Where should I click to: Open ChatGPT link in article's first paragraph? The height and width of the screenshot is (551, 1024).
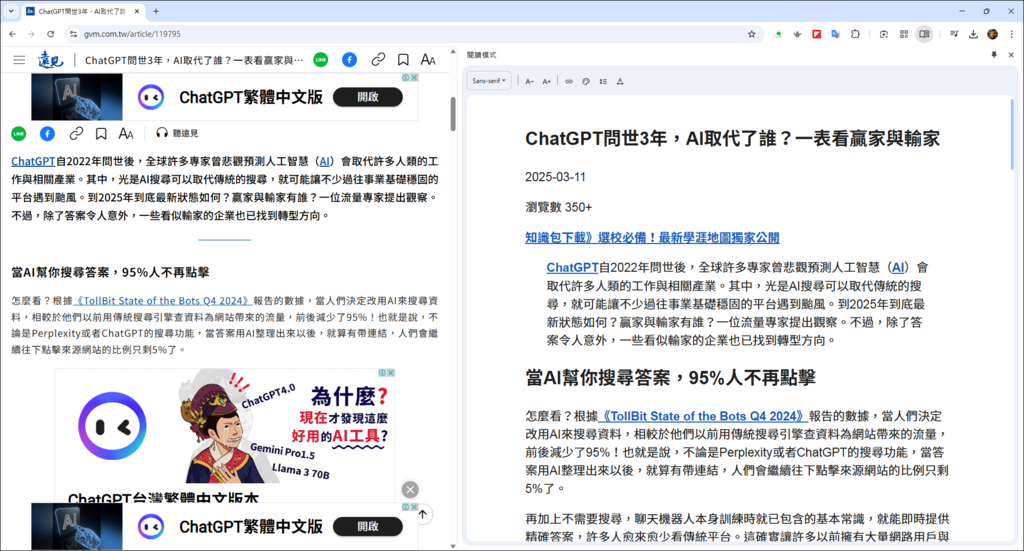(x=33, y=161)
